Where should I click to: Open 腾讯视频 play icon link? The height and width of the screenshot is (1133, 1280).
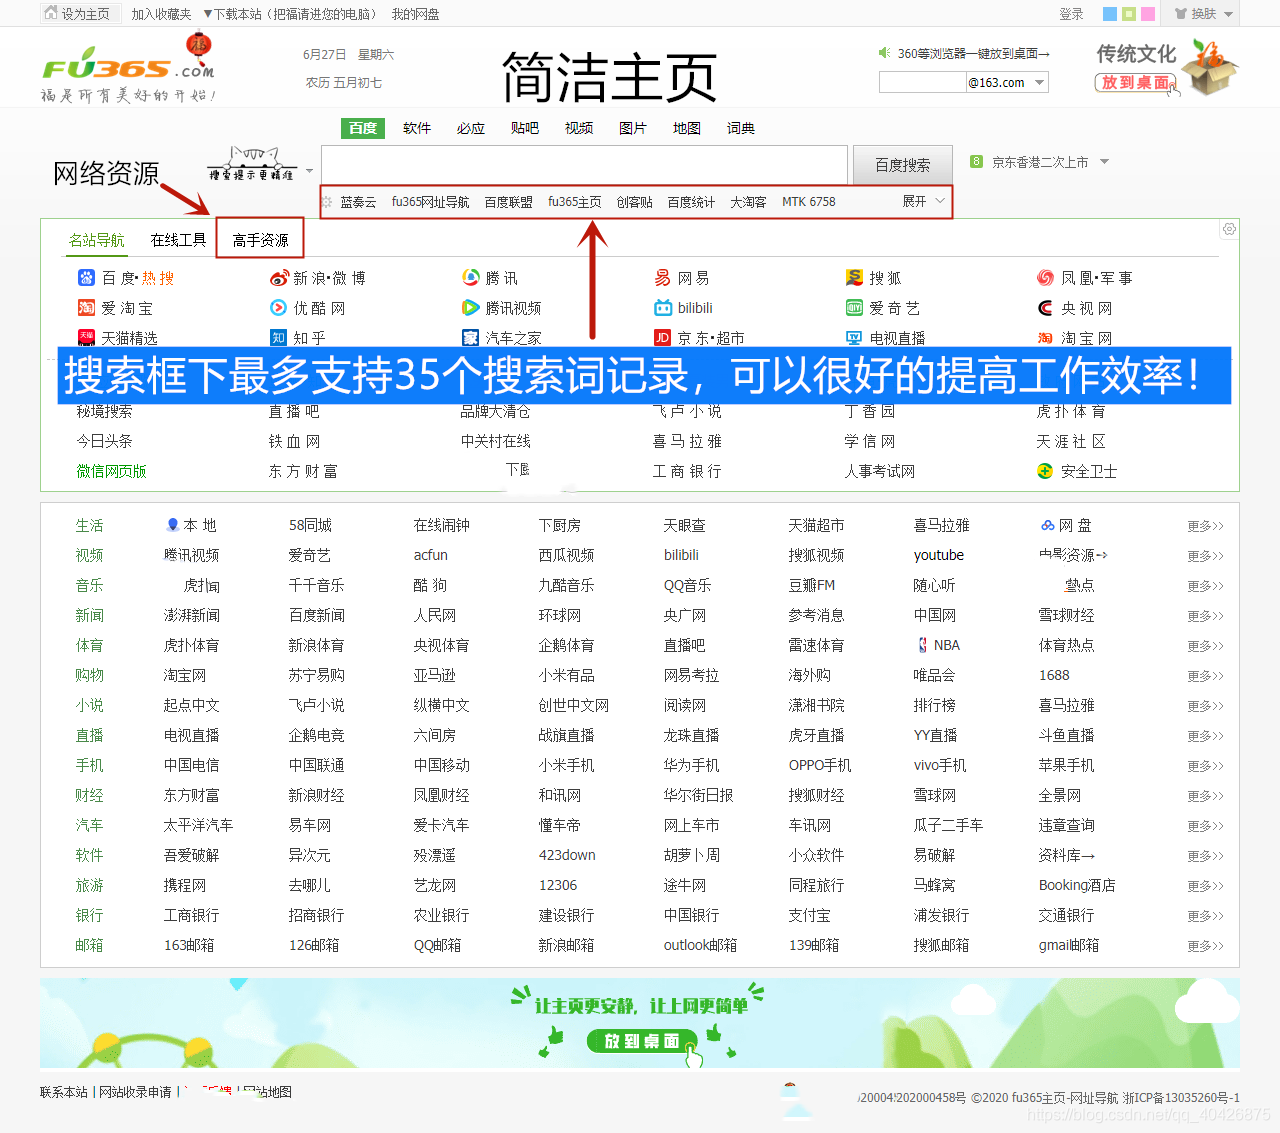click(x=470, y=308)
